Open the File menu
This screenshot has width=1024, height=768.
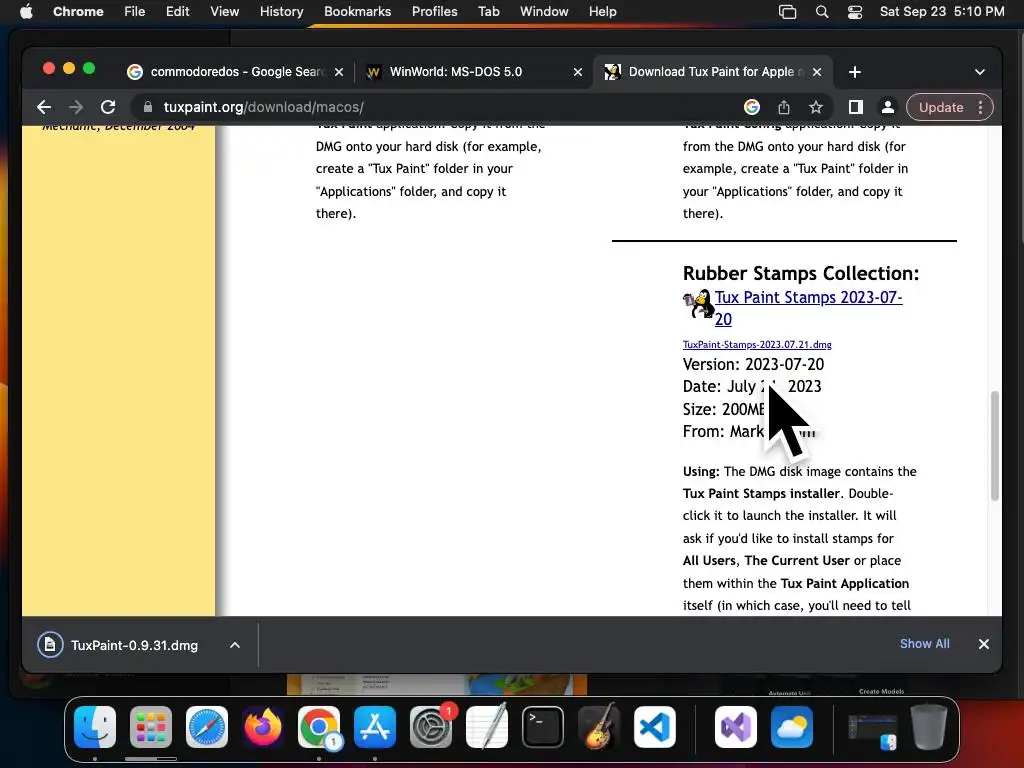click(x=135, y=12)
